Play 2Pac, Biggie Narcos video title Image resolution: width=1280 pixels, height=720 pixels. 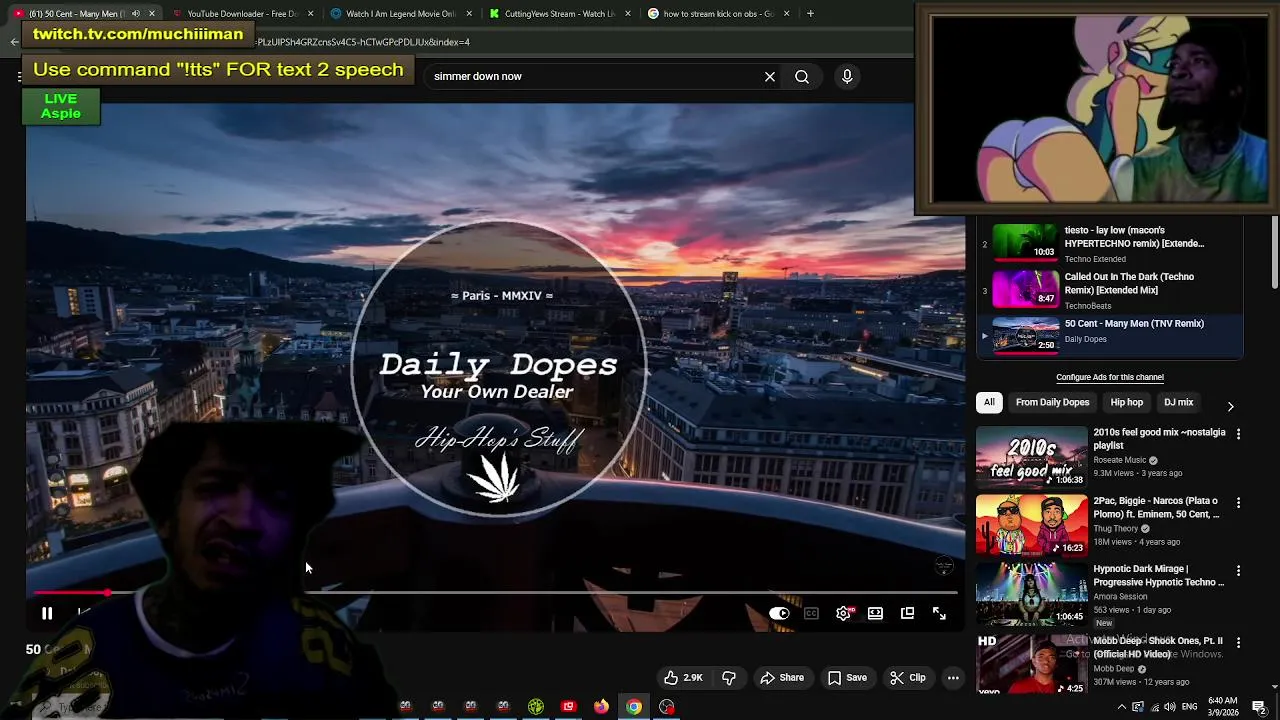(1156, 507)
